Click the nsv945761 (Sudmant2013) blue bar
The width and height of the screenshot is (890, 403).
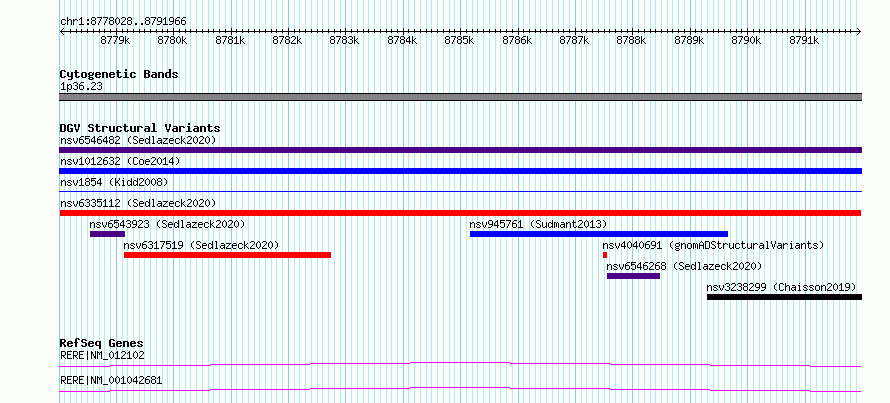(599, 234)
